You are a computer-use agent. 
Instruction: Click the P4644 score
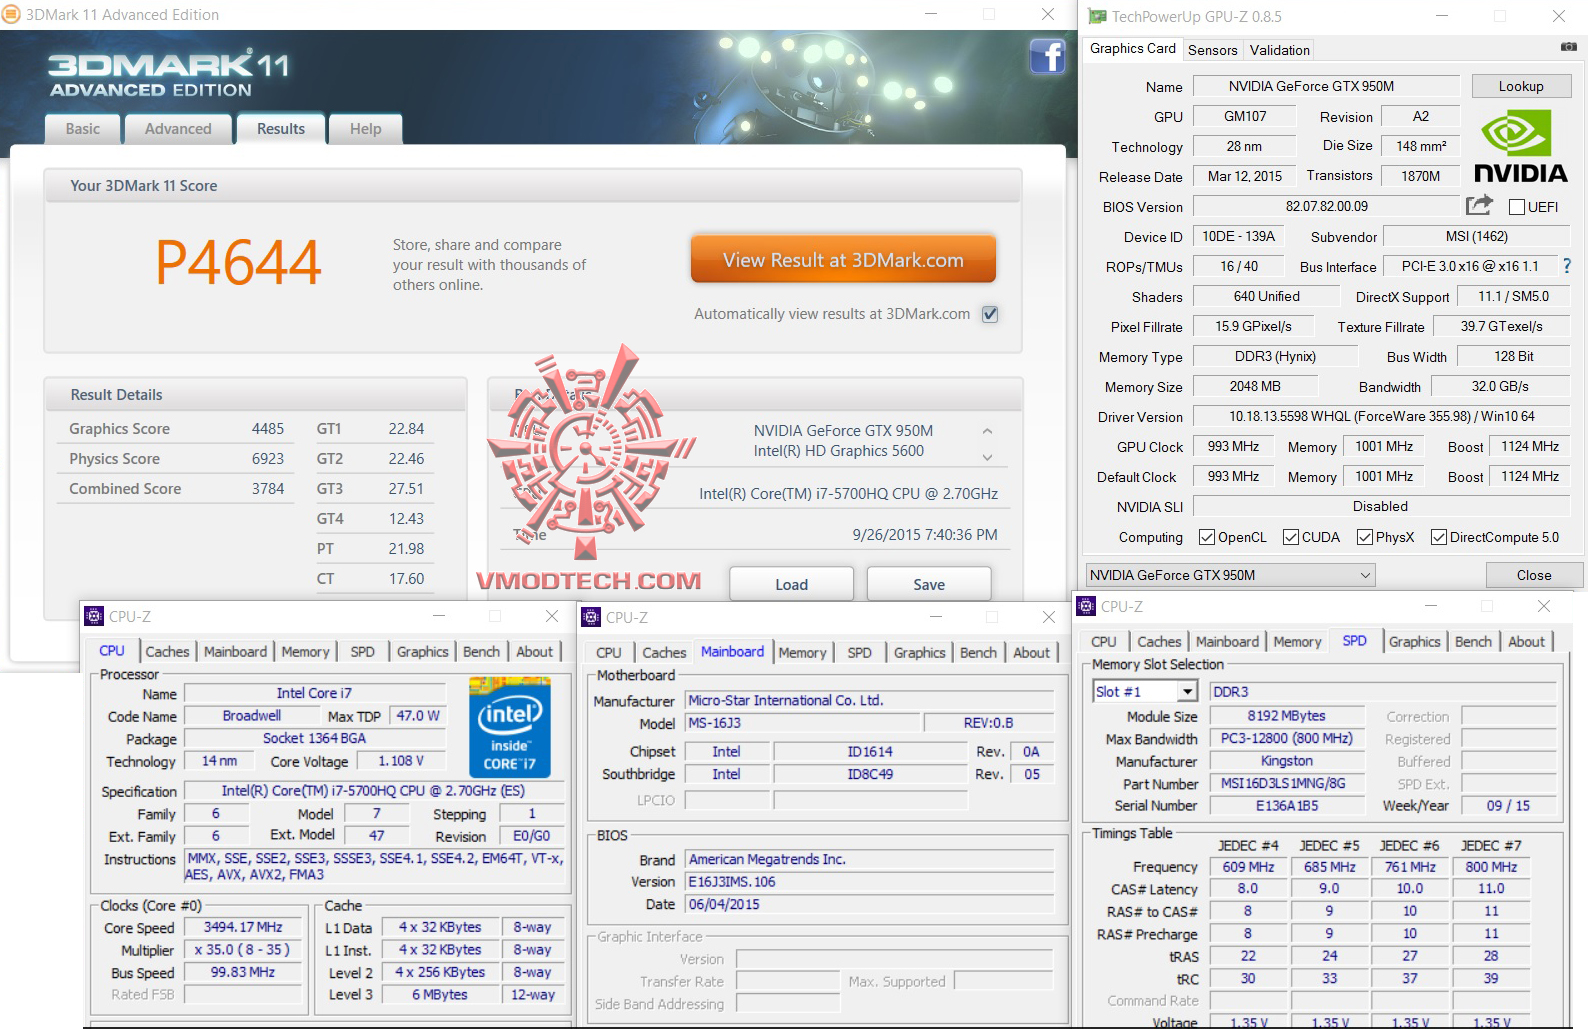pos(238,263)
